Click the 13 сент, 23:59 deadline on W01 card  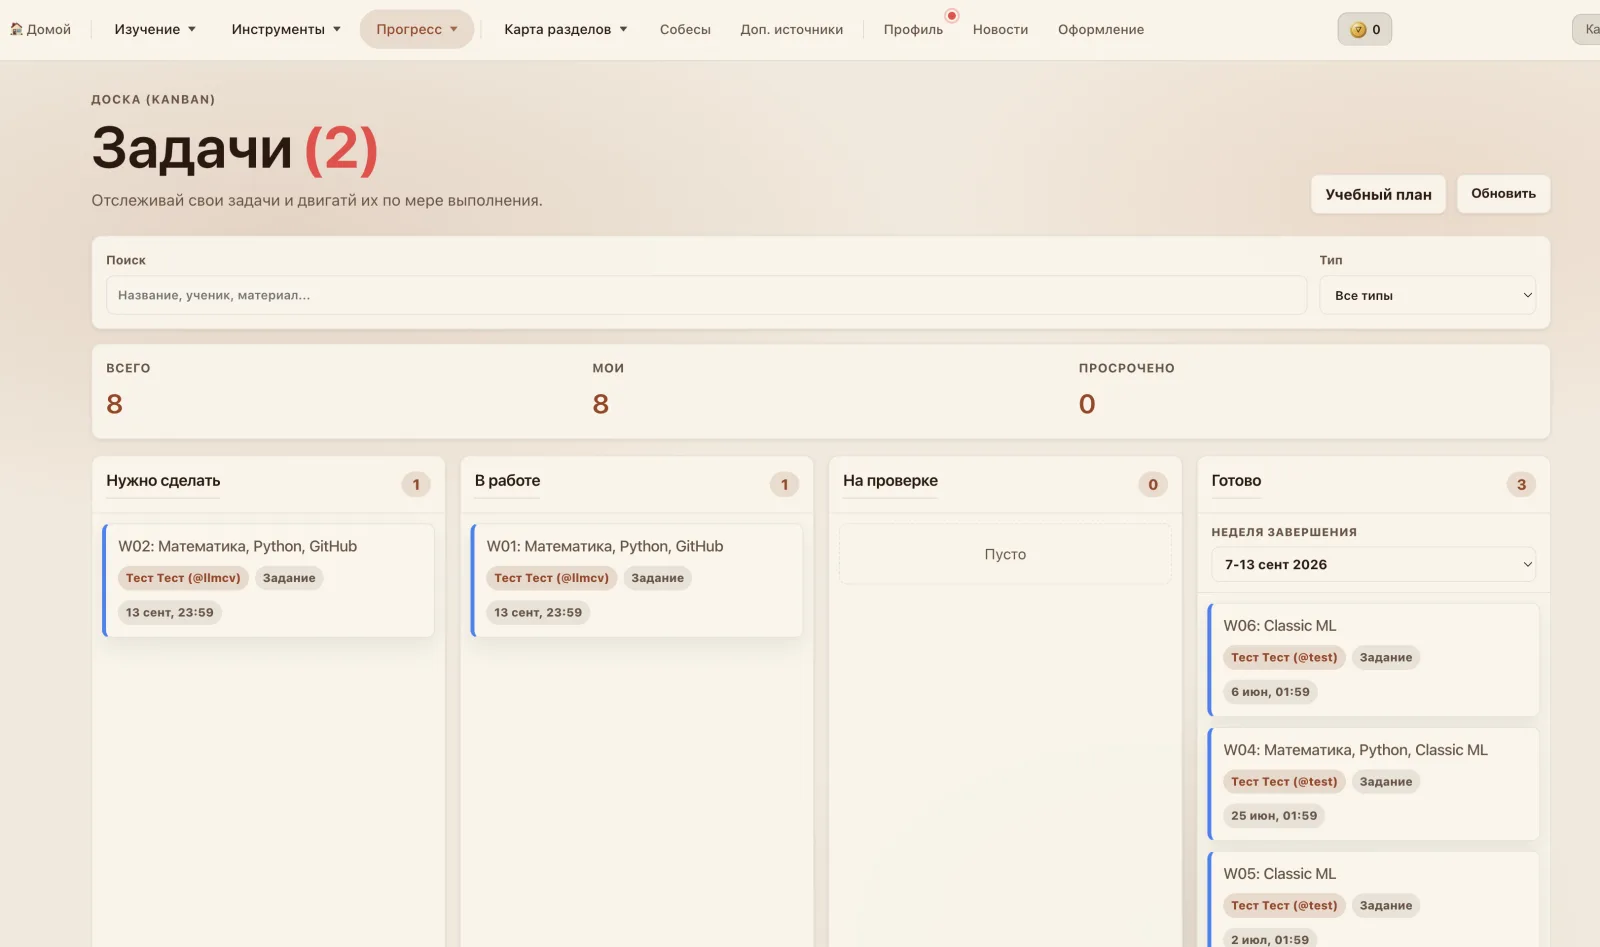click(x=538, y=612)
